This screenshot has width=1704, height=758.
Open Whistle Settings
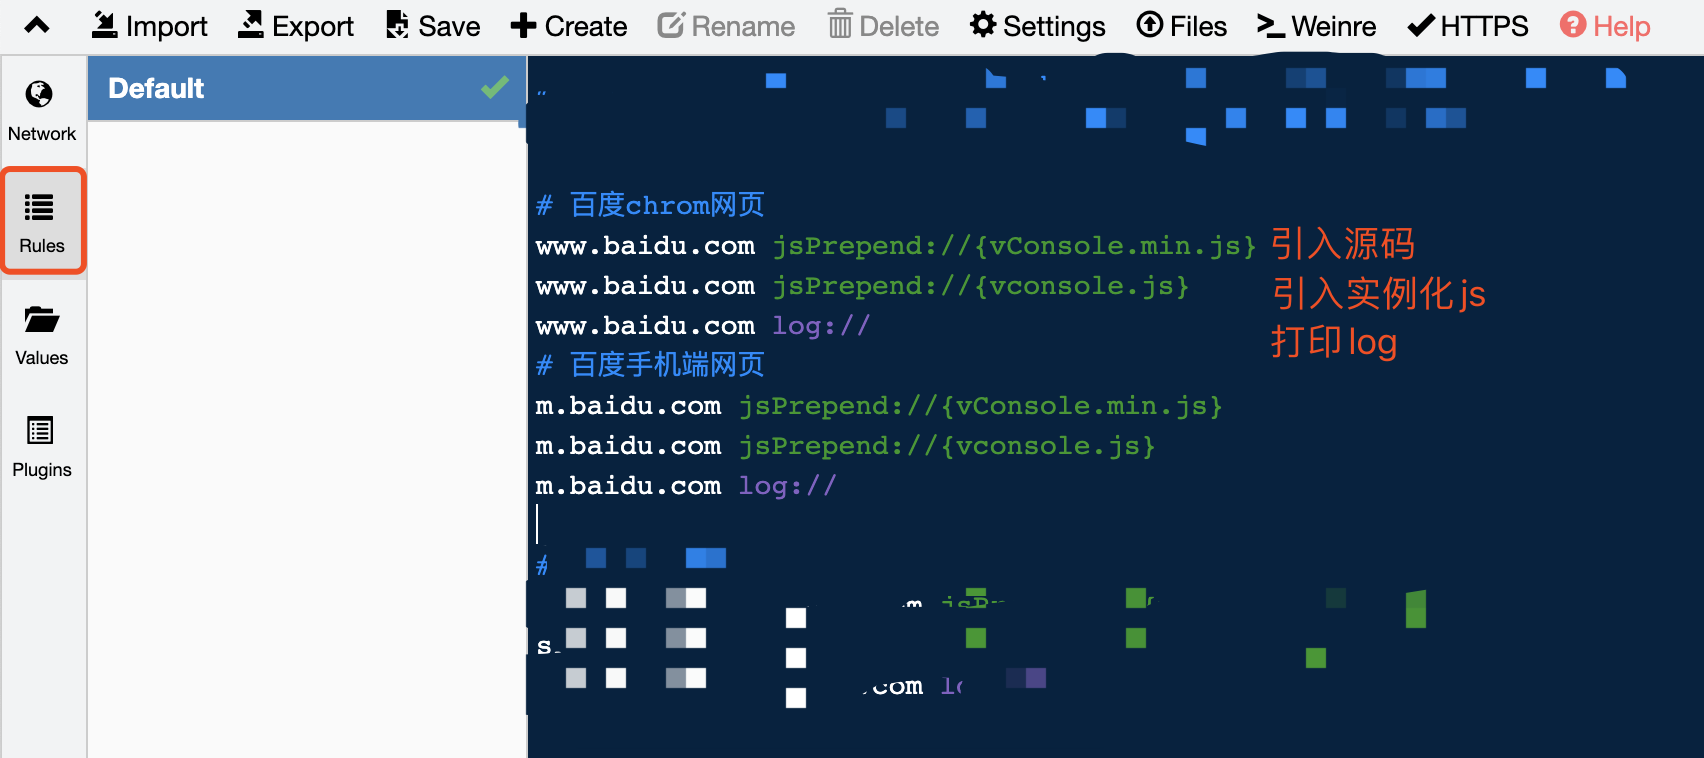click(1036, 25)
